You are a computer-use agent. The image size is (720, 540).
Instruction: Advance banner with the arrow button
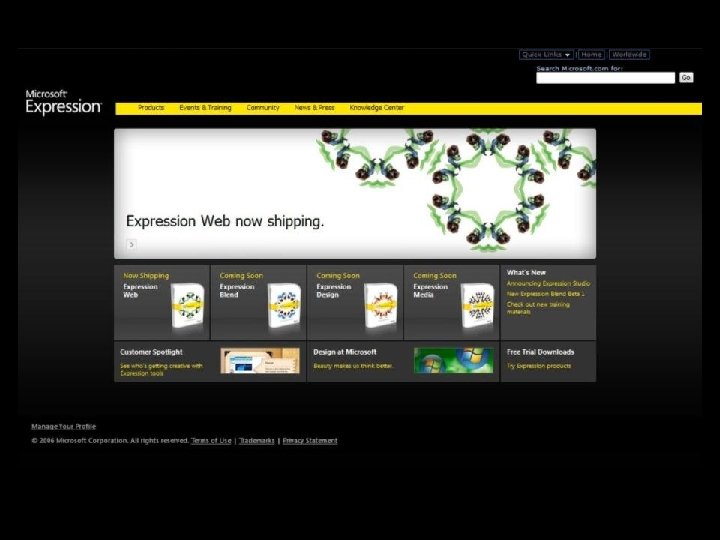pyautogui.click(x=131, y=244)
